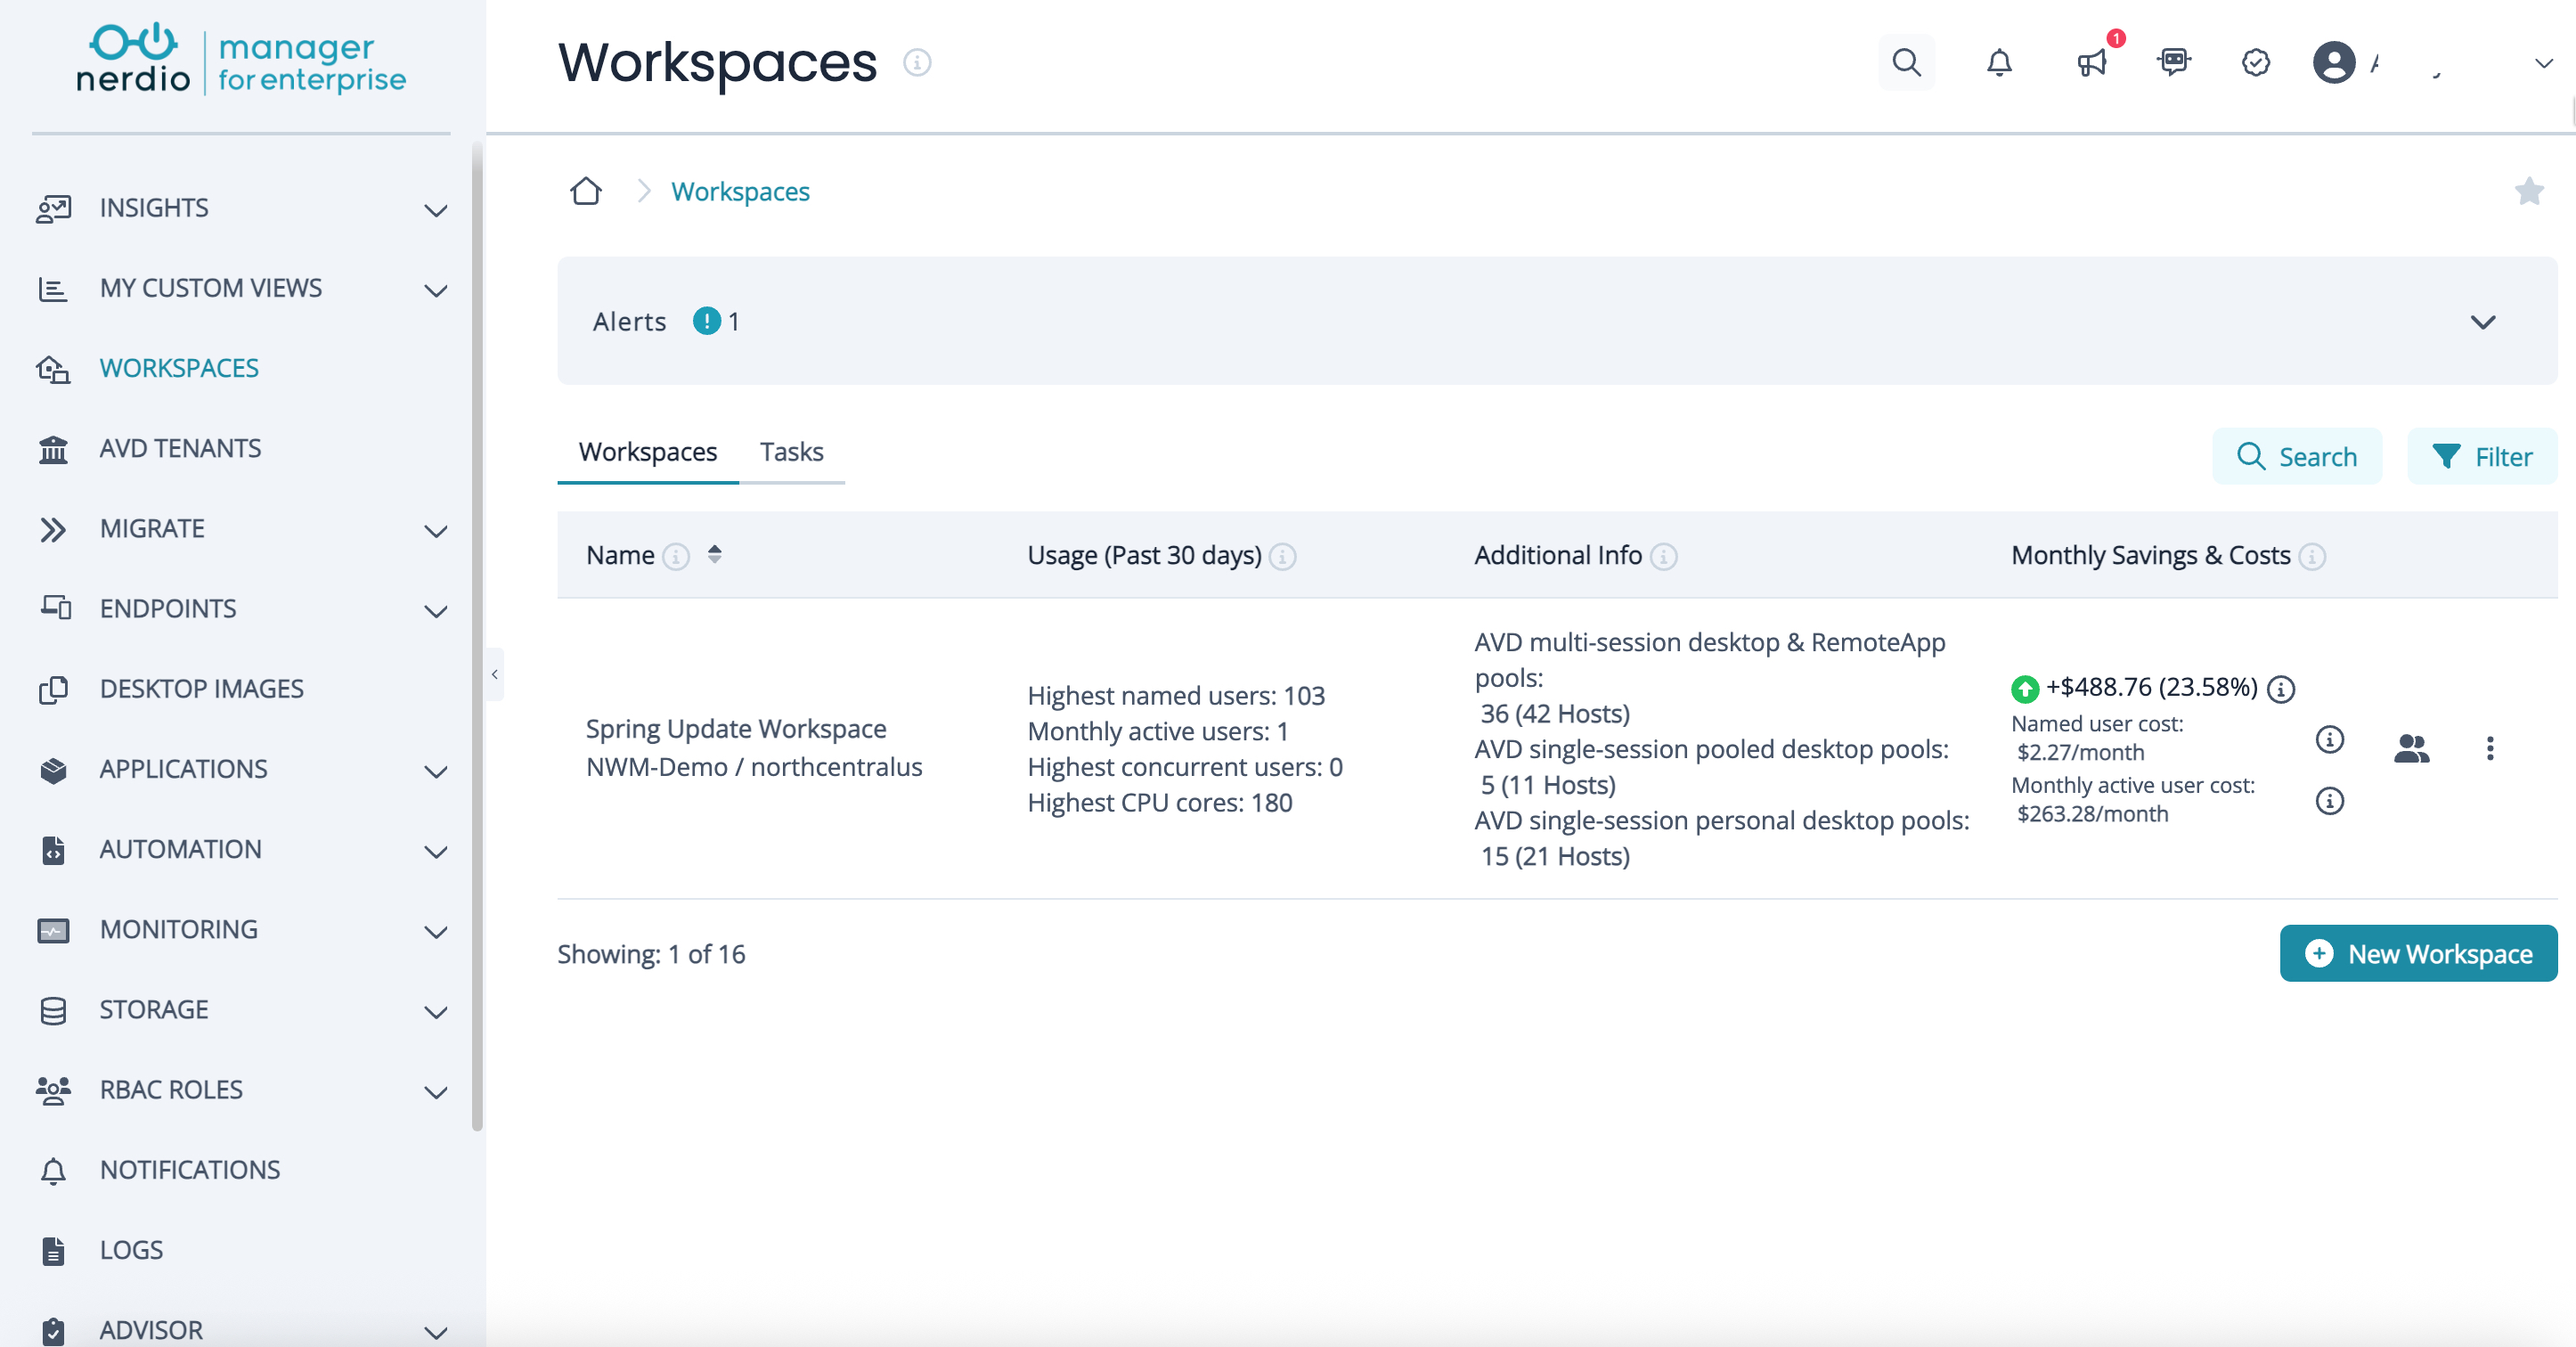Click the verified checkmark badge icon
The image size is (2576, 1347).
click(x=2255, y=62)
